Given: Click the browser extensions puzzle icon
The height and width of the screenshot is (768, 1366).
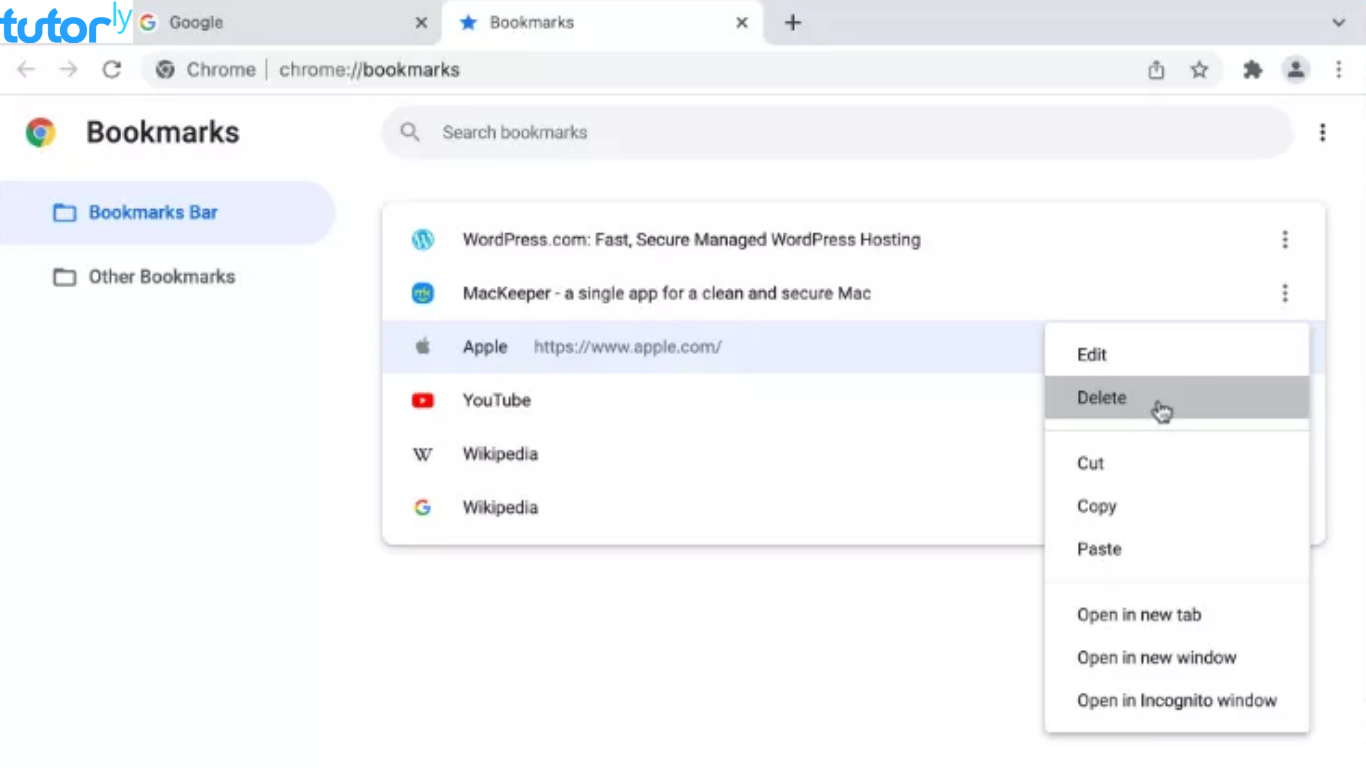Looking at the screenshot, I should (x=1252, y=70).
